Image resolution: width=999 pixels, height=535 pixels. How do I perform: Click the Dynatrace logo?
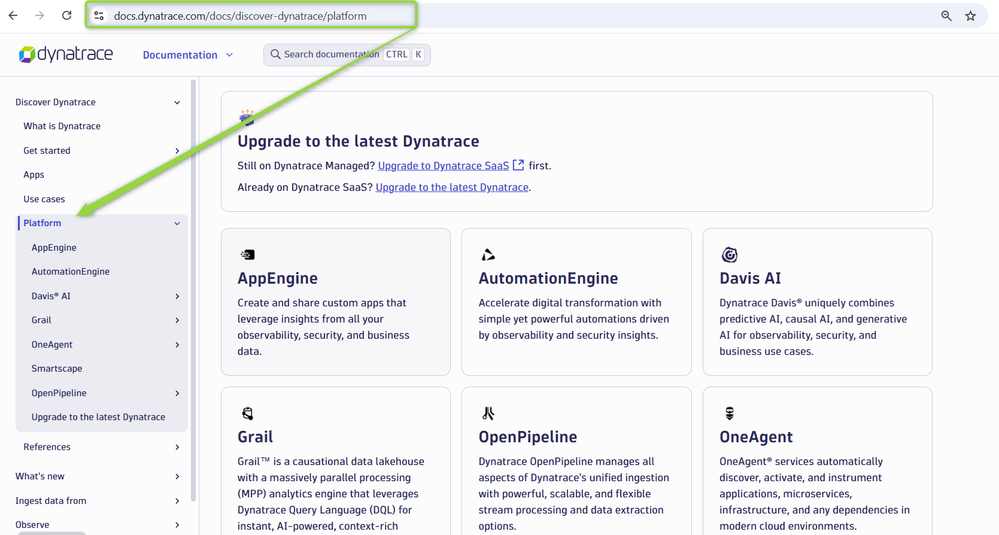66,54
